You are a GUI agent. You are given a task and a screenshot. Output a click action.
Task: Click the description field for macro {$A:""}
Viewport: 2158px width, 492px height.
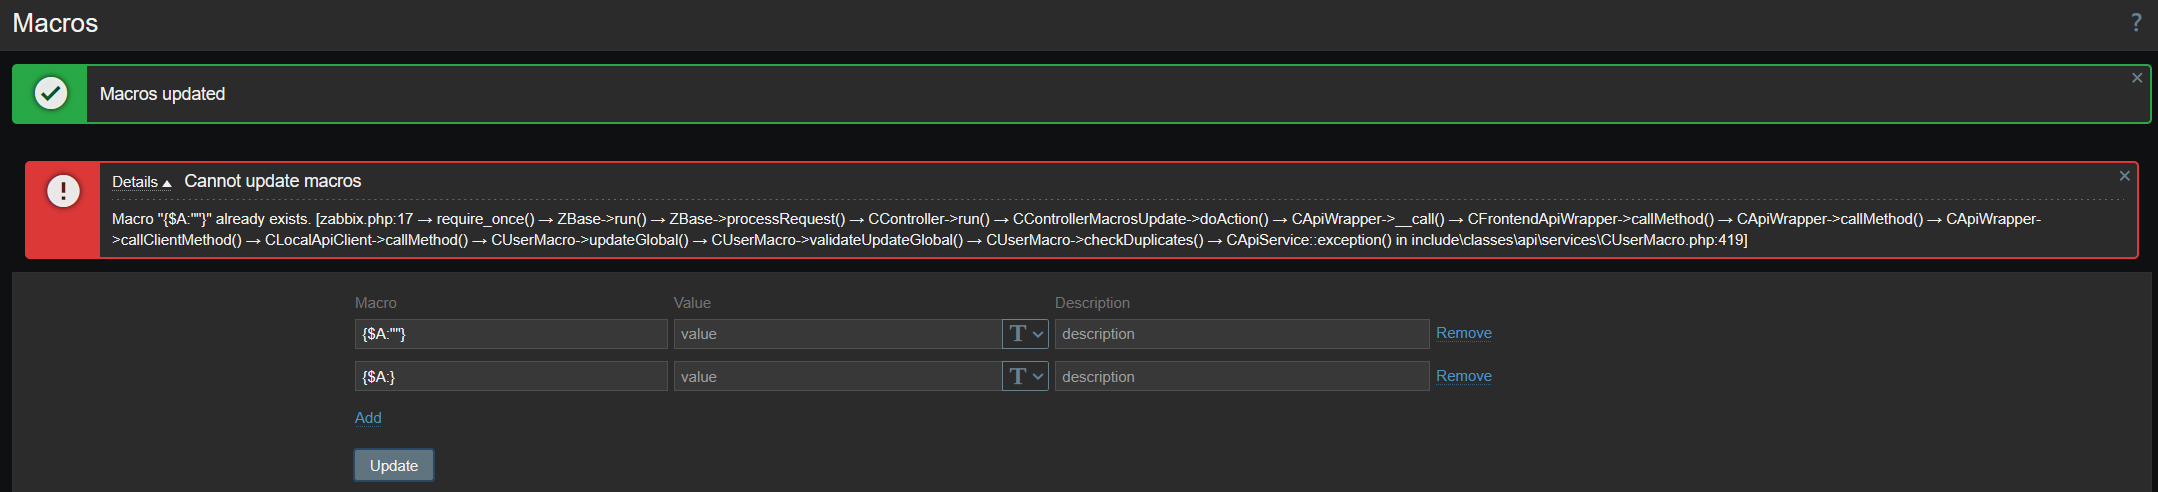coord(1241,334)
